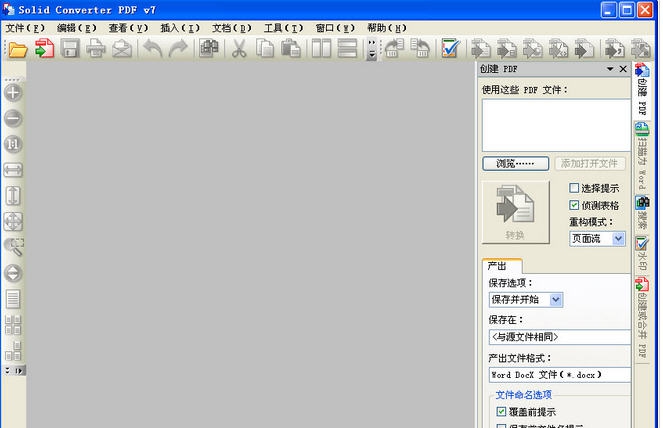Switch to the 扫描为 Word side tab
Screen dimensions: 663x428
click(642, 156)
